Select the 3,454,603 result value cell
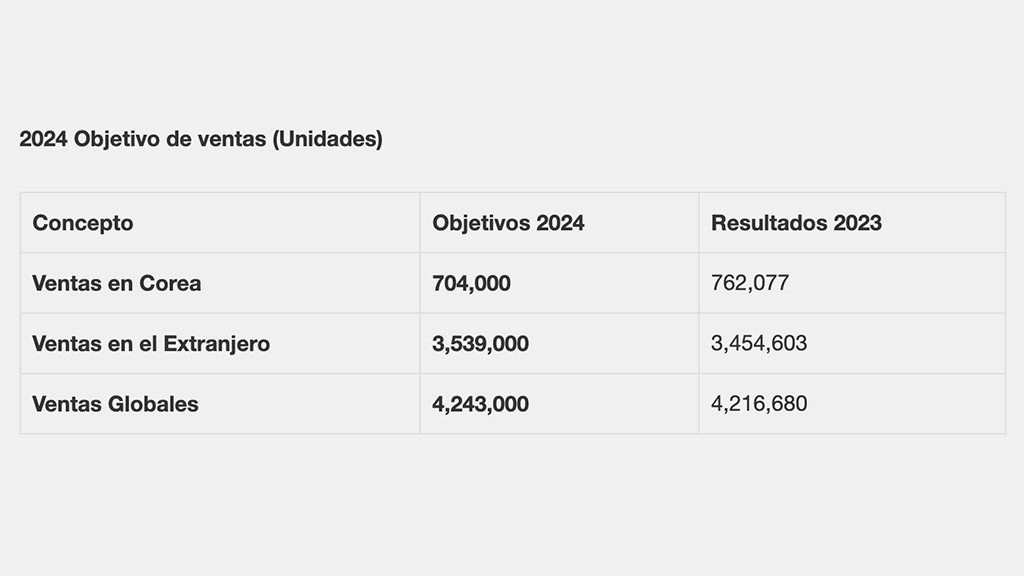1024x576 pixels. (852, 344)
